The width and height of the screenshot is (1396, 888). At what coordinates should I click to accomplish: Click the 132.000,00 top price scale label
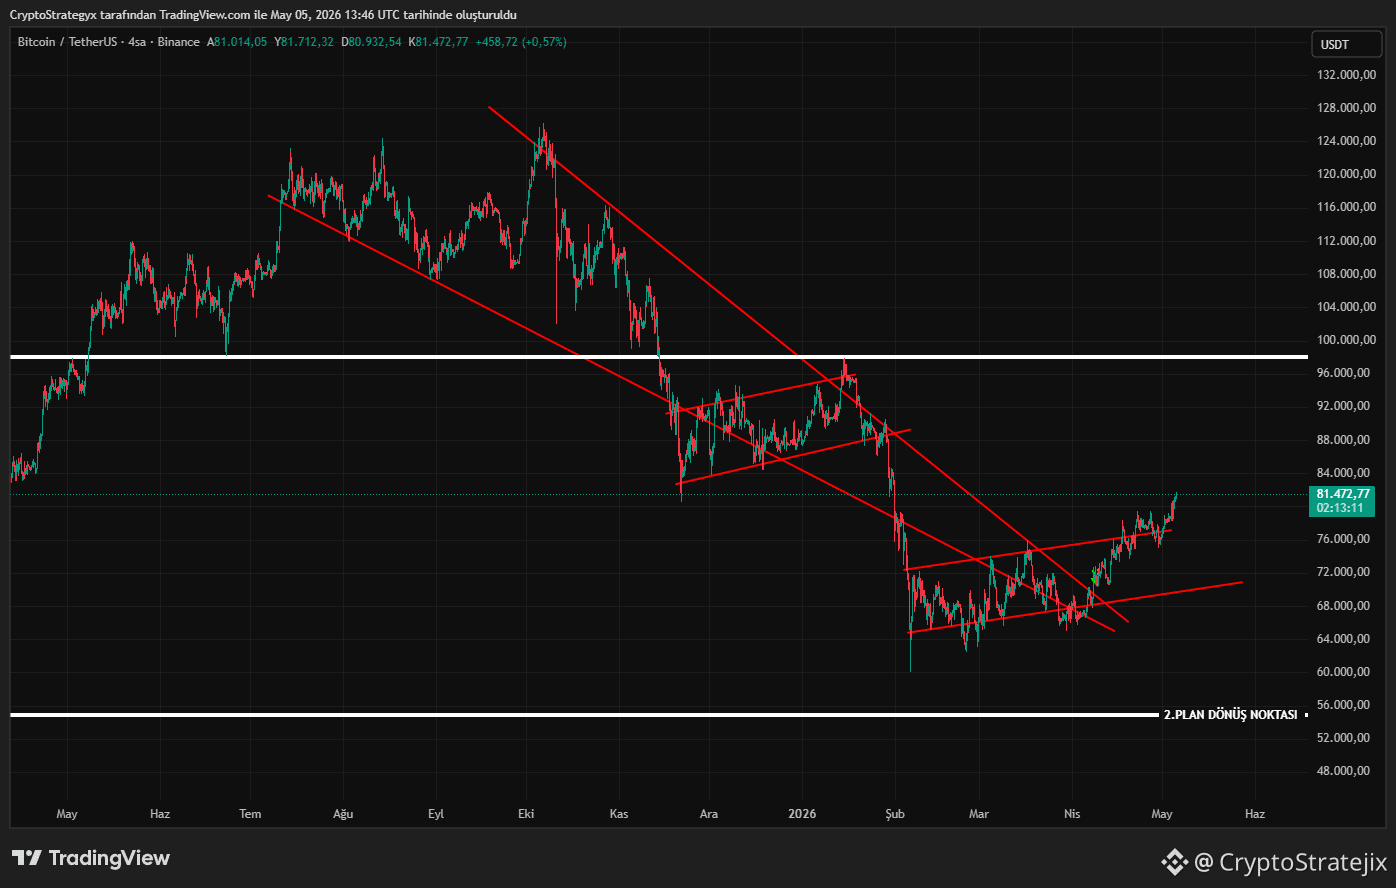pyautogui.click(x=1344, y=75)
